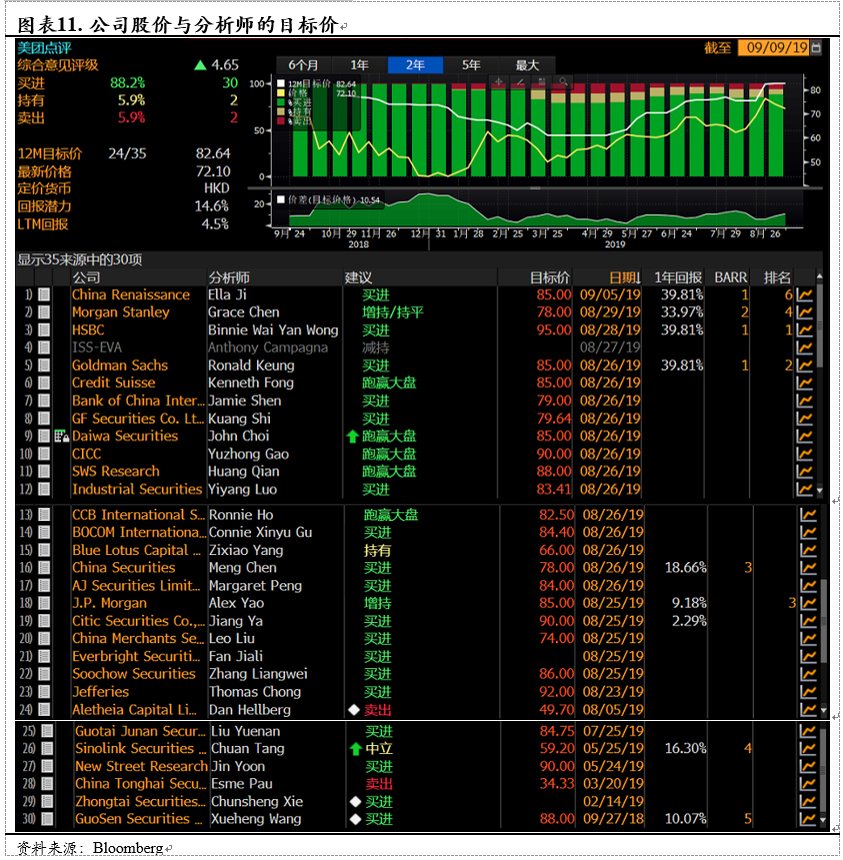Open the CICC company link
The height and width of the screenshot is (860, 843).
87,454
